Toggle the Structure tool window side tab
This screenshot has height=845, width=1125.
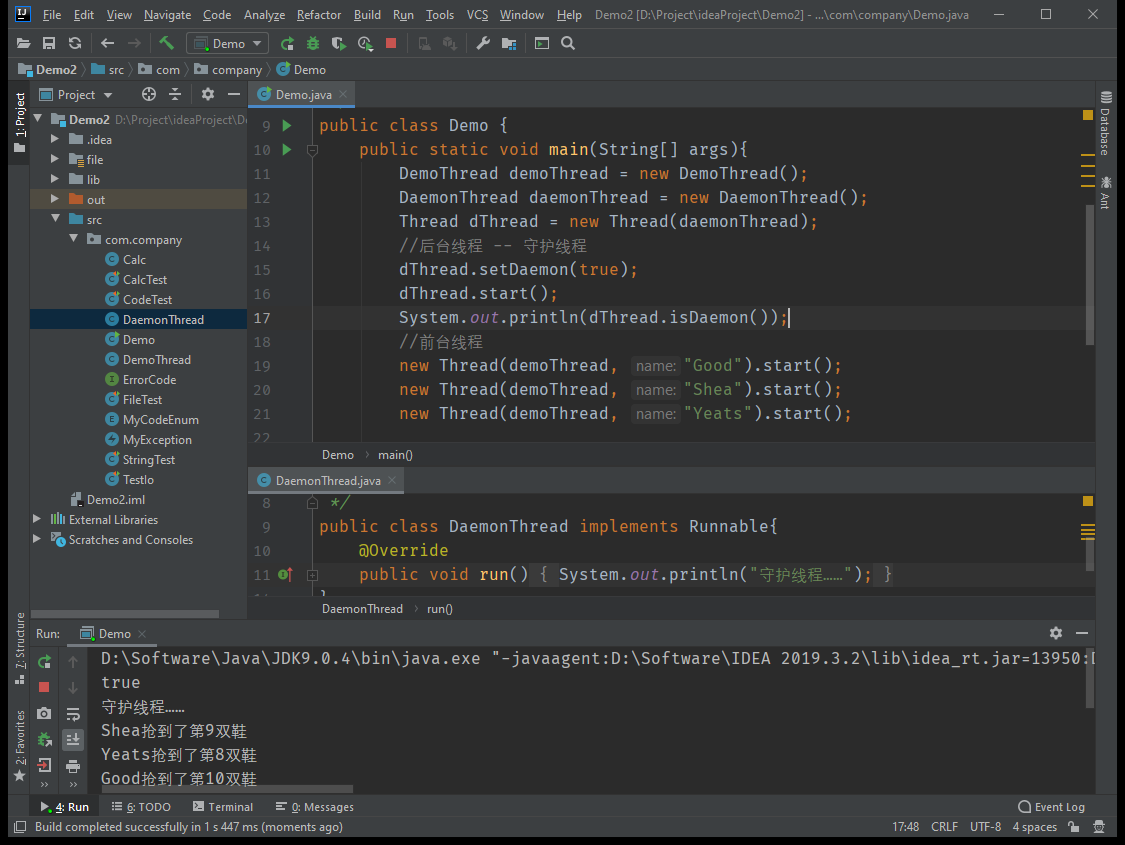(19, 648)
